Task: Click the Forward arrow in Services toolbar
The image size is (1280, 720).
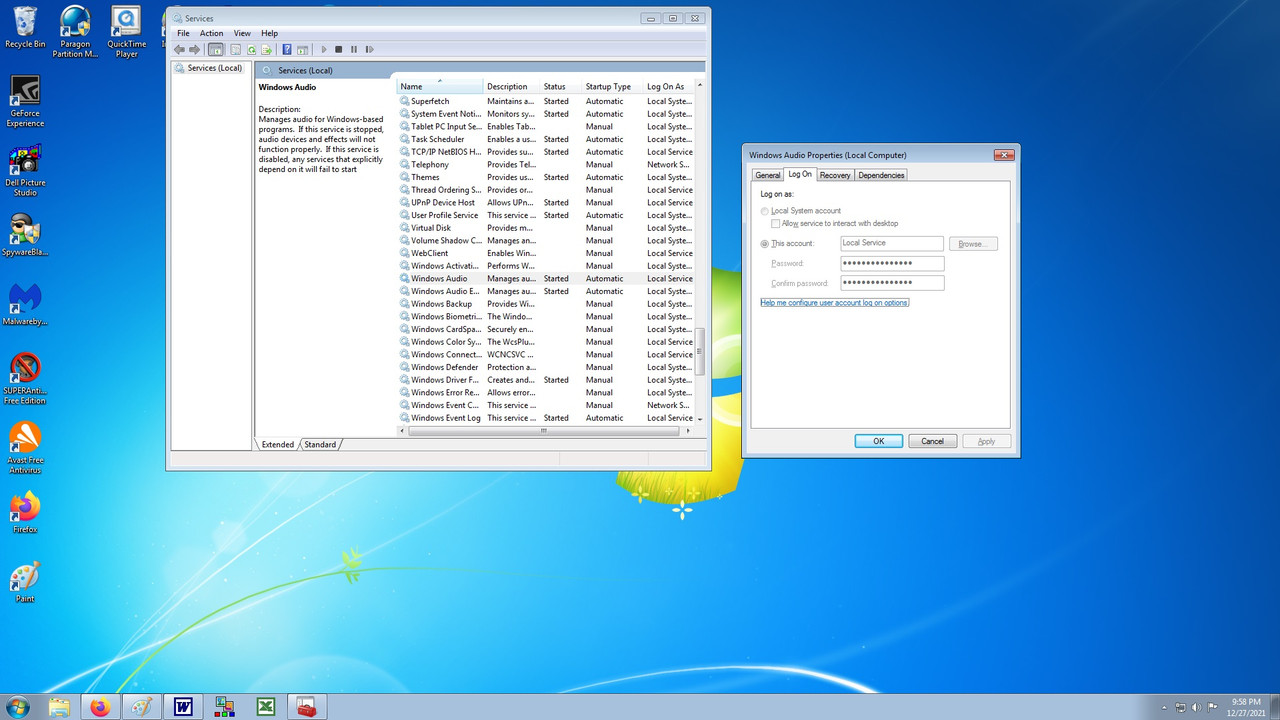Action: click(x=195, y=49)
